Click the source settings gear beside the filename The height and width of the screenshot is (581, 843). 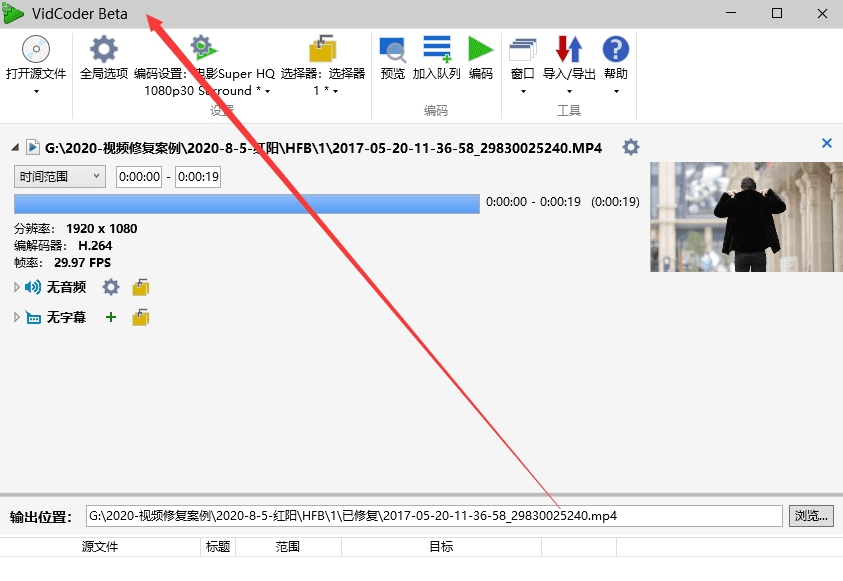pos(631,146)
